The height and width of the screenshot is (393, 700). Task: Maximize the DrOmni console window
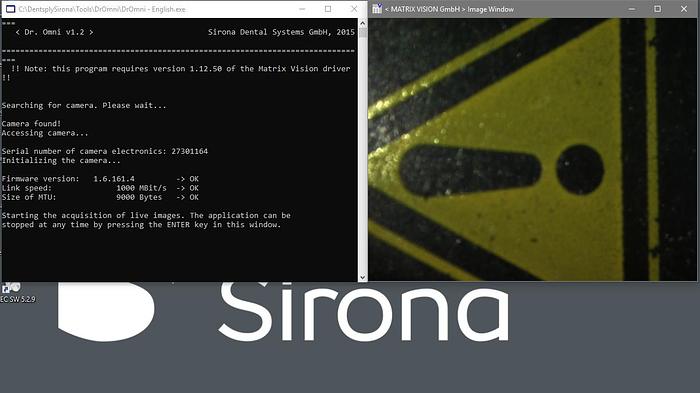pos(328,9)
